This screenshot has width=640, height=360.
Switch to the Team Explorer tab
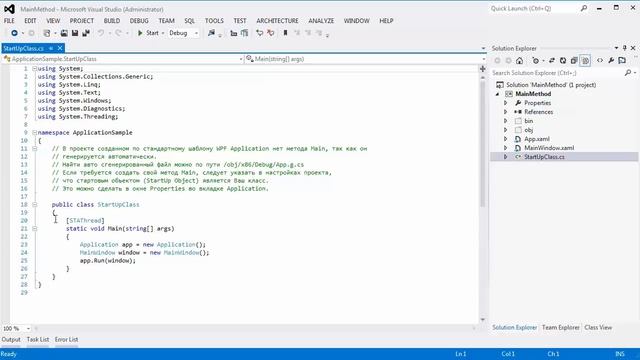pyautogui.click(x=560, y=328)
